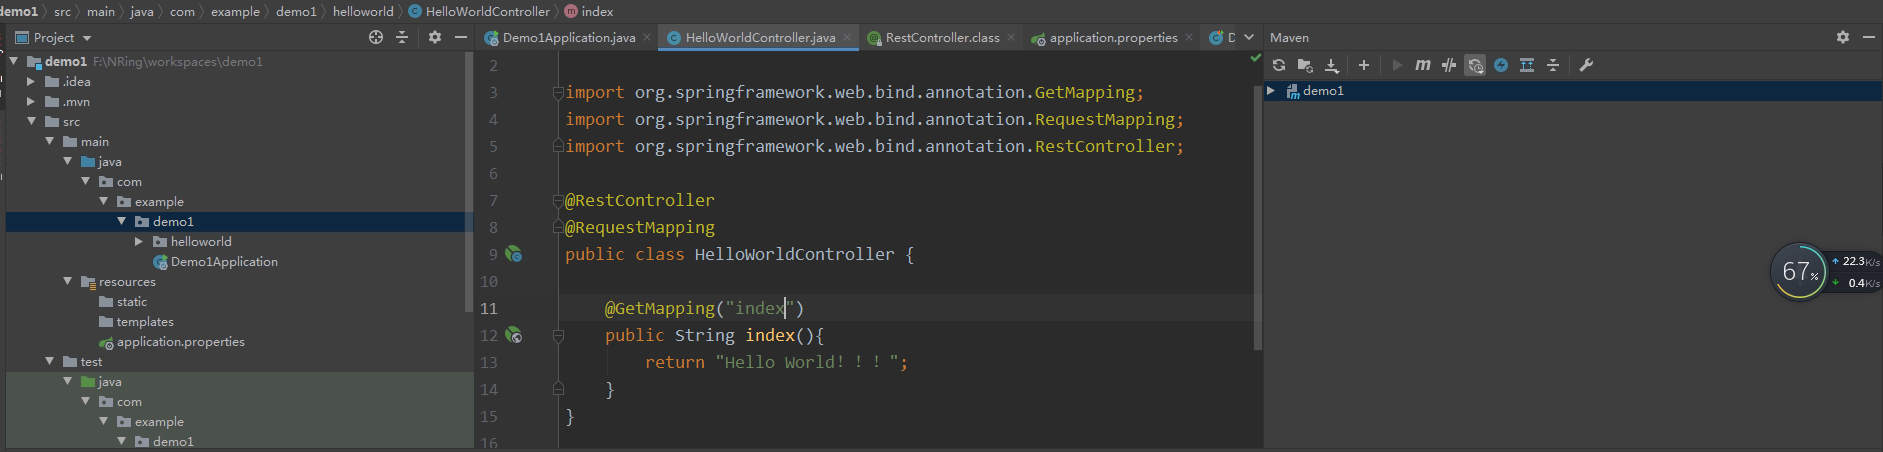The height and width of the screenshot is (452, 1883).
Task: Toggle Show Dependencies in Maven toolbar
Action: point(1527,65)
